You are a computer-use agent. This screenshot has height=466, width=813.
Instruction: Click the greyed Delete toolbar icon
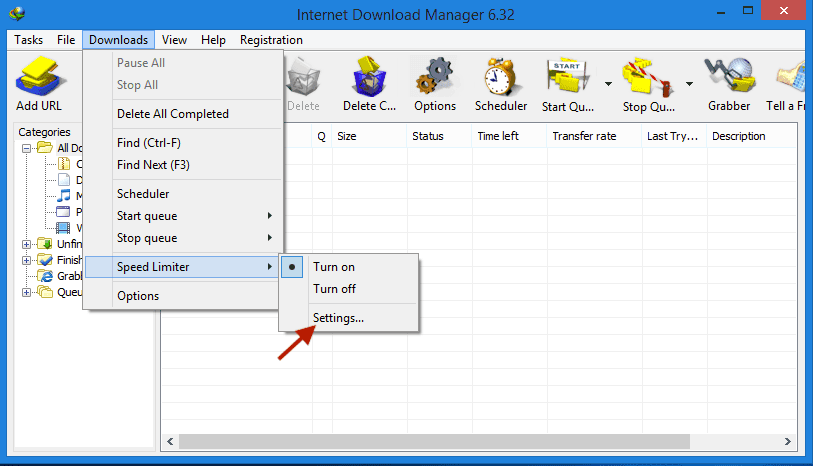303,78
